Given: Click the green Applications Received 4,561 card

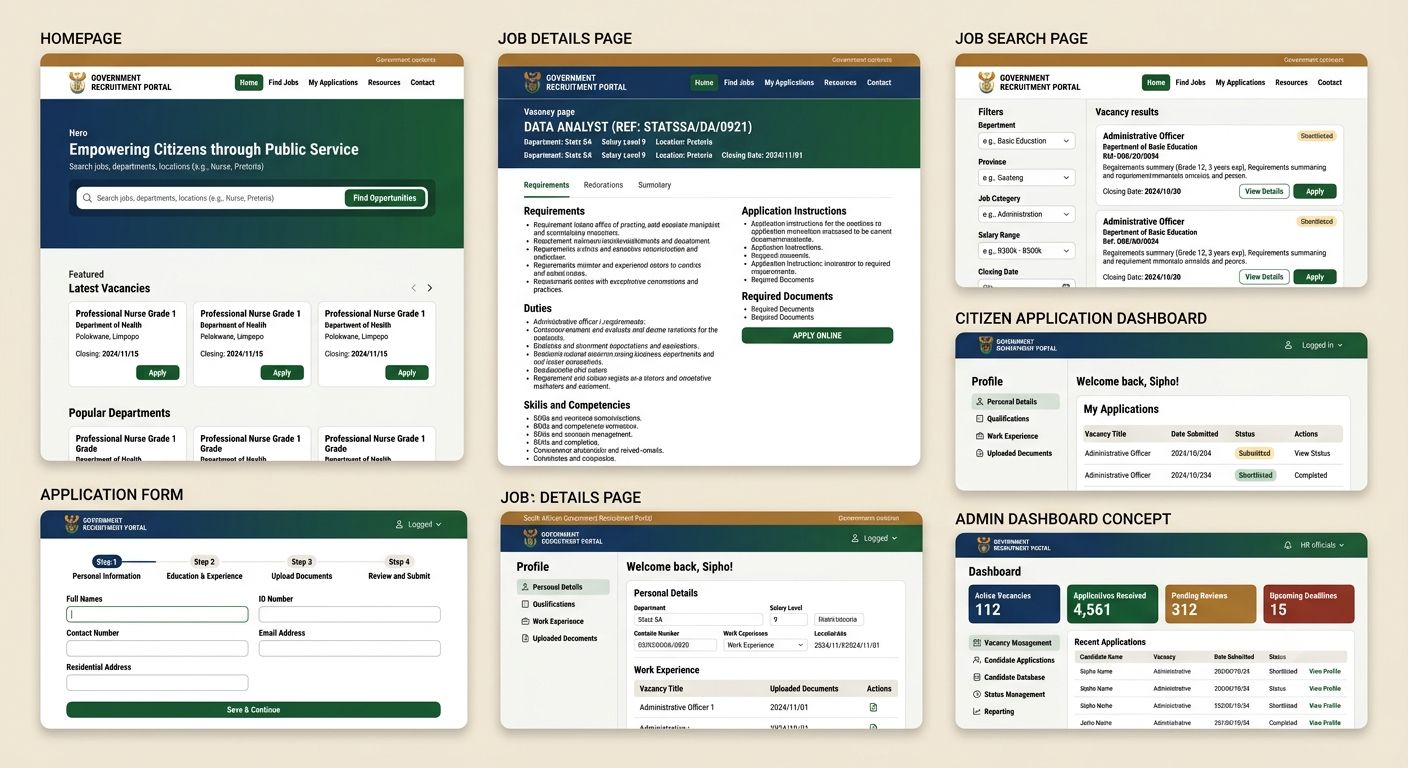Looking at the screenshot, I should coord(1112,604).
